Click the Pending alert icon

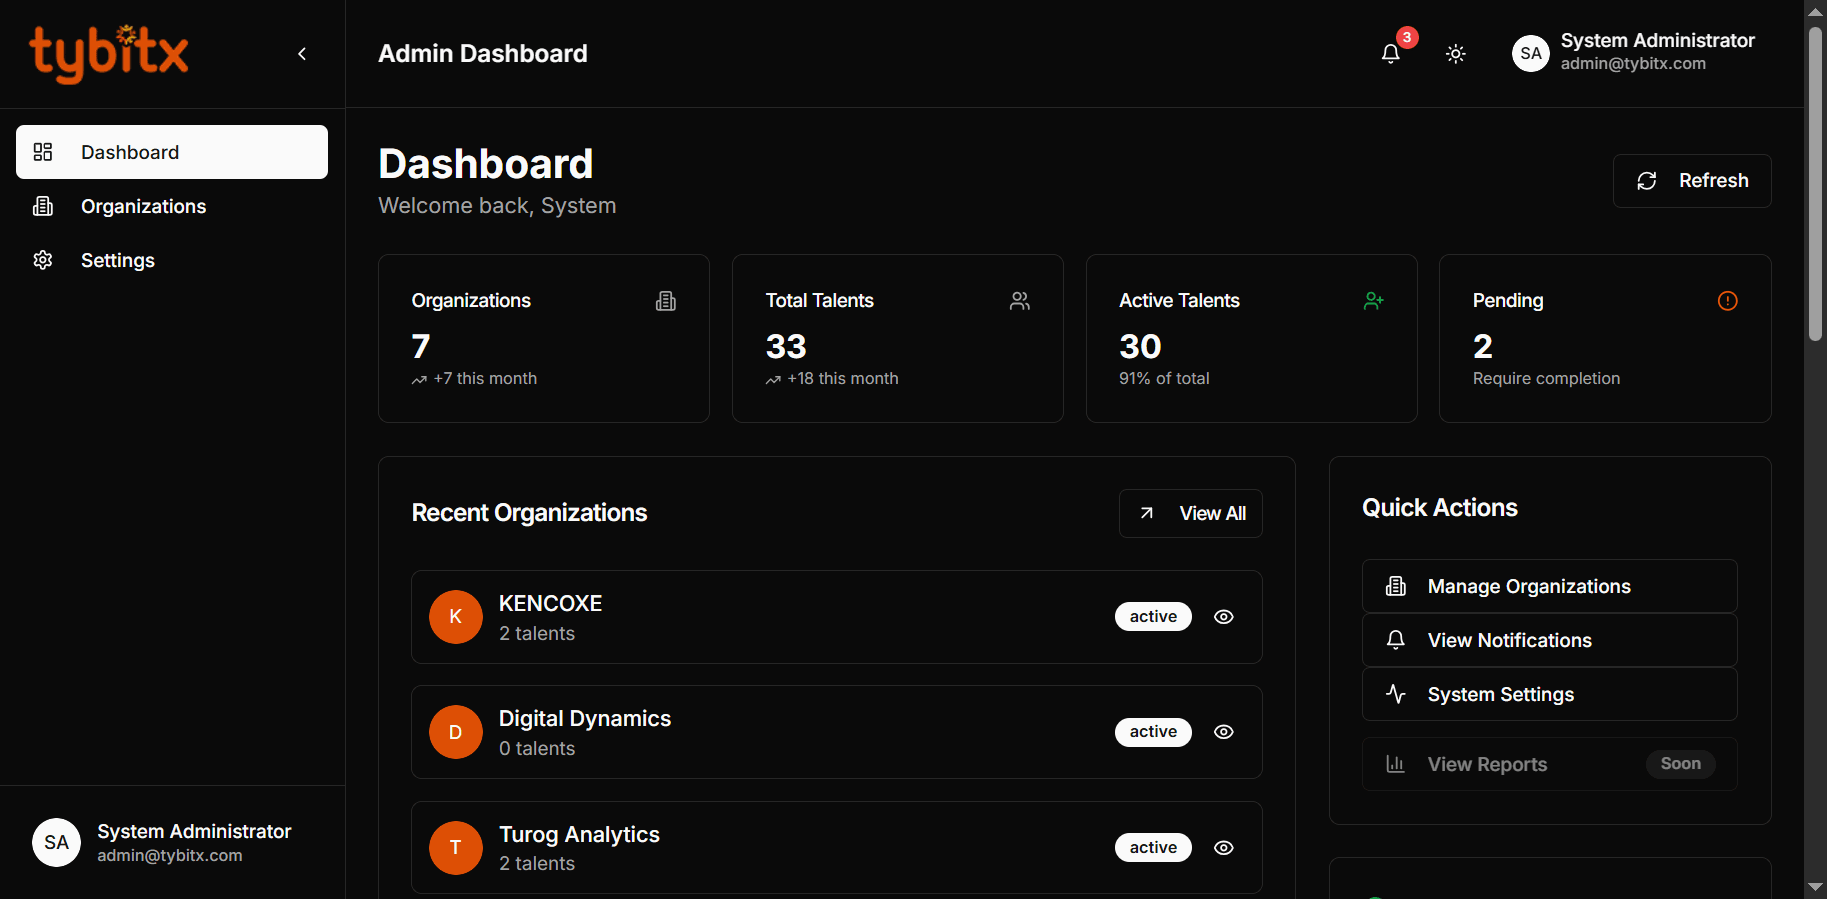[1728, 301]
